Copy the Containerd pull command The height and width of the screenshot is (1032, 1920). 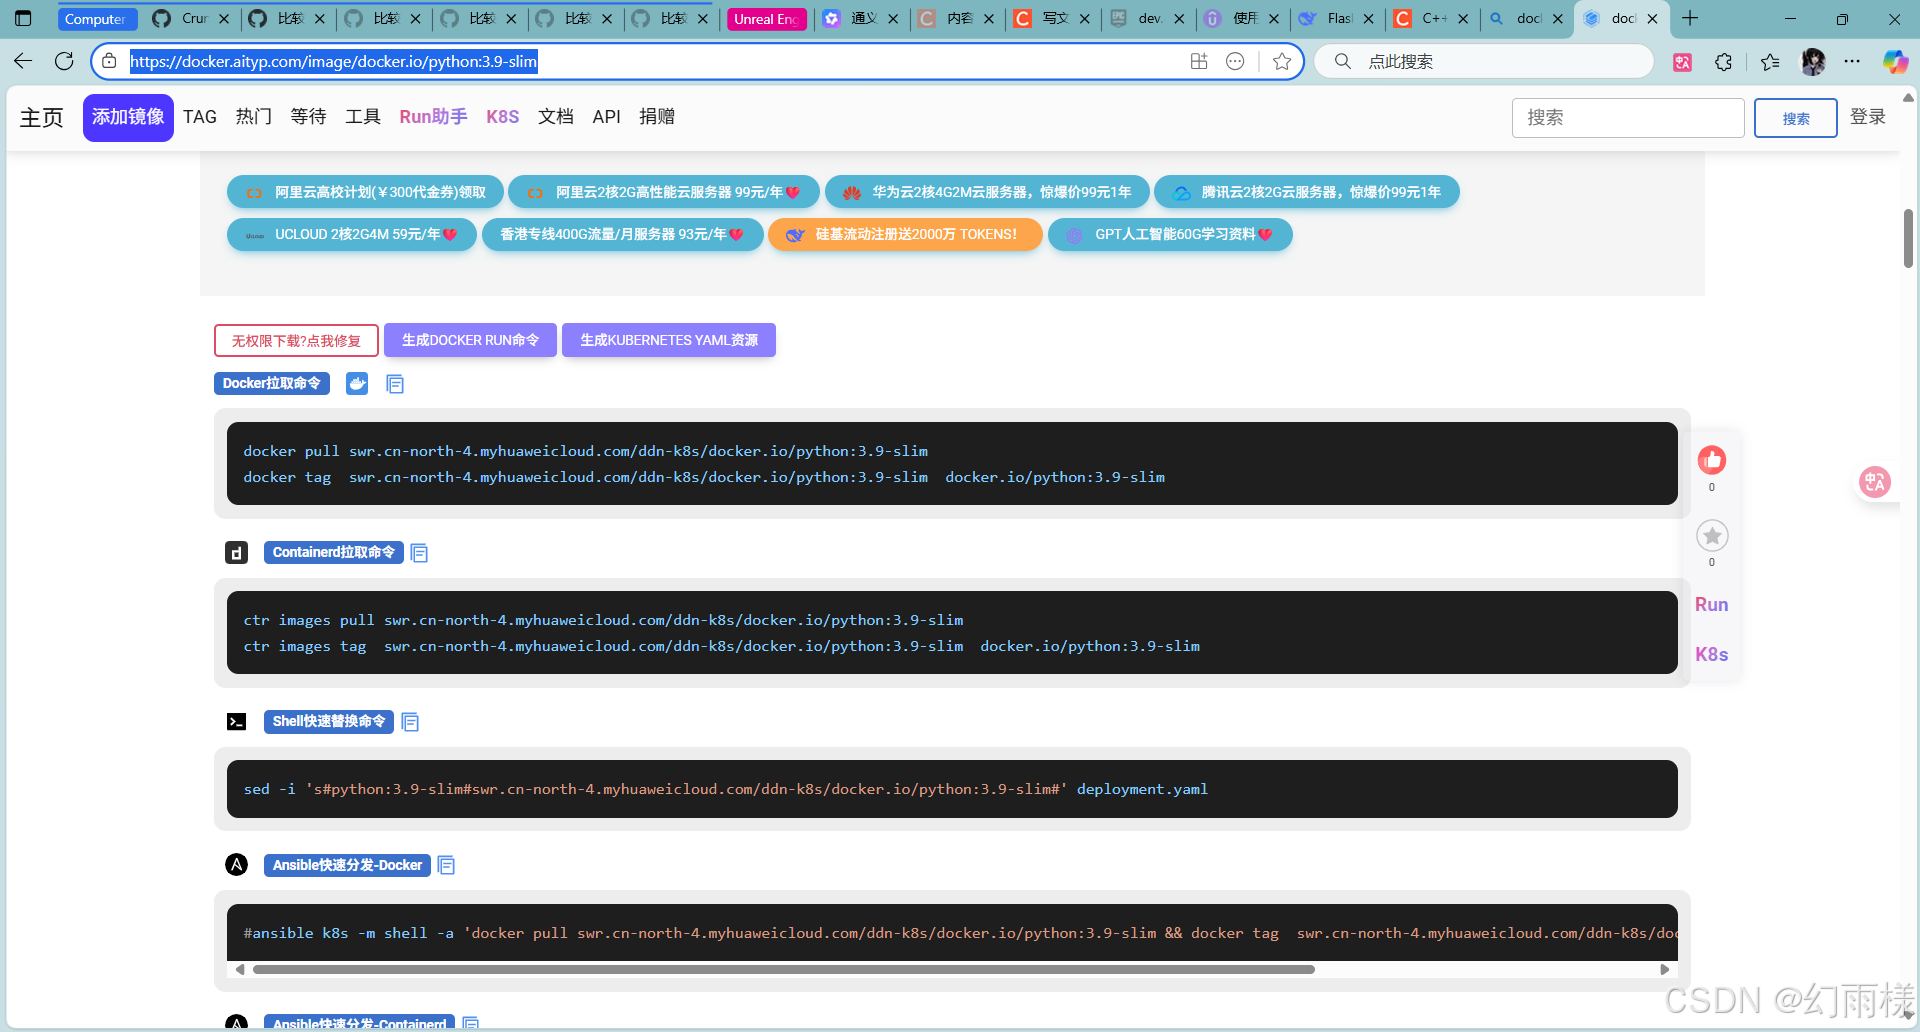pyautogui.click(x=419, y=553)
